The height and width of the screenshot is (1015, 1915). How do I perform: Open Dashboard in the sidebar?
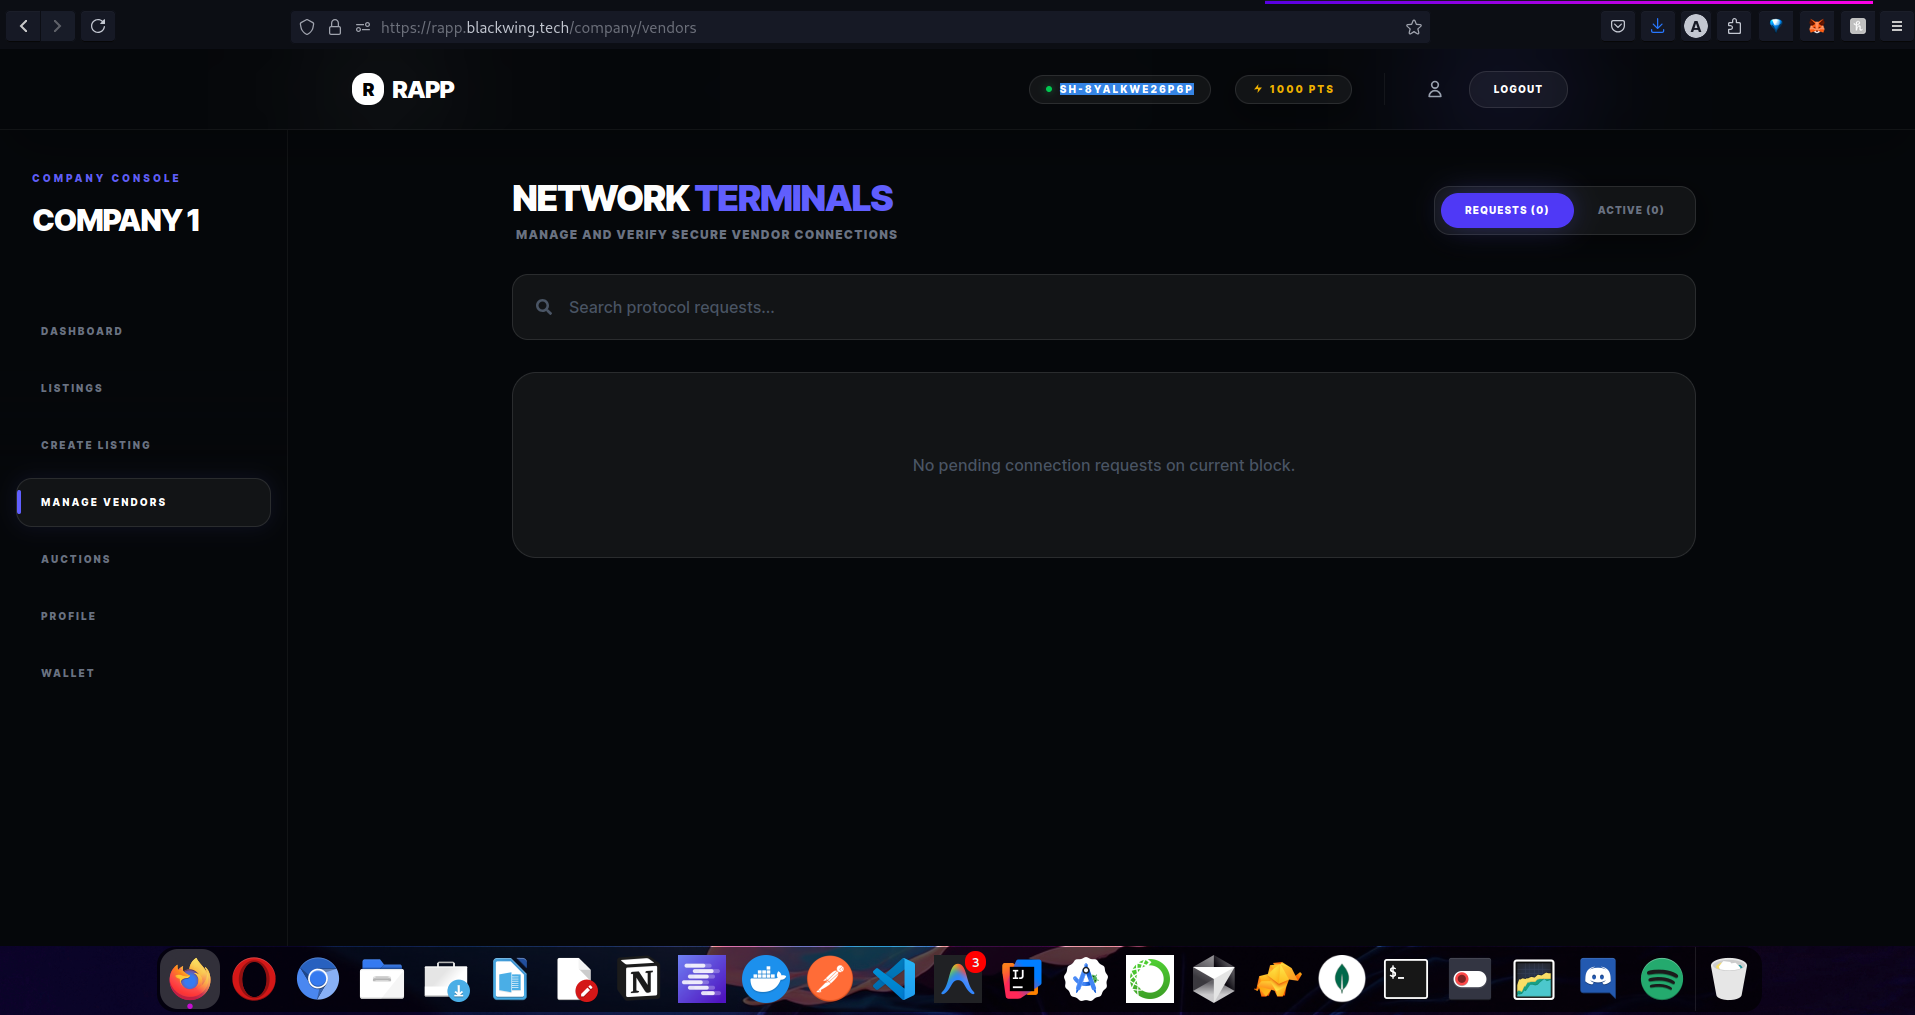click(x=82, y=331)
